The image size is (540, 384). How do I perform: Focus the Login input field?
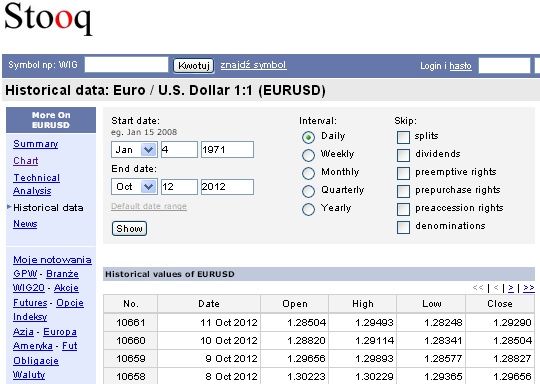click(504, 65)
